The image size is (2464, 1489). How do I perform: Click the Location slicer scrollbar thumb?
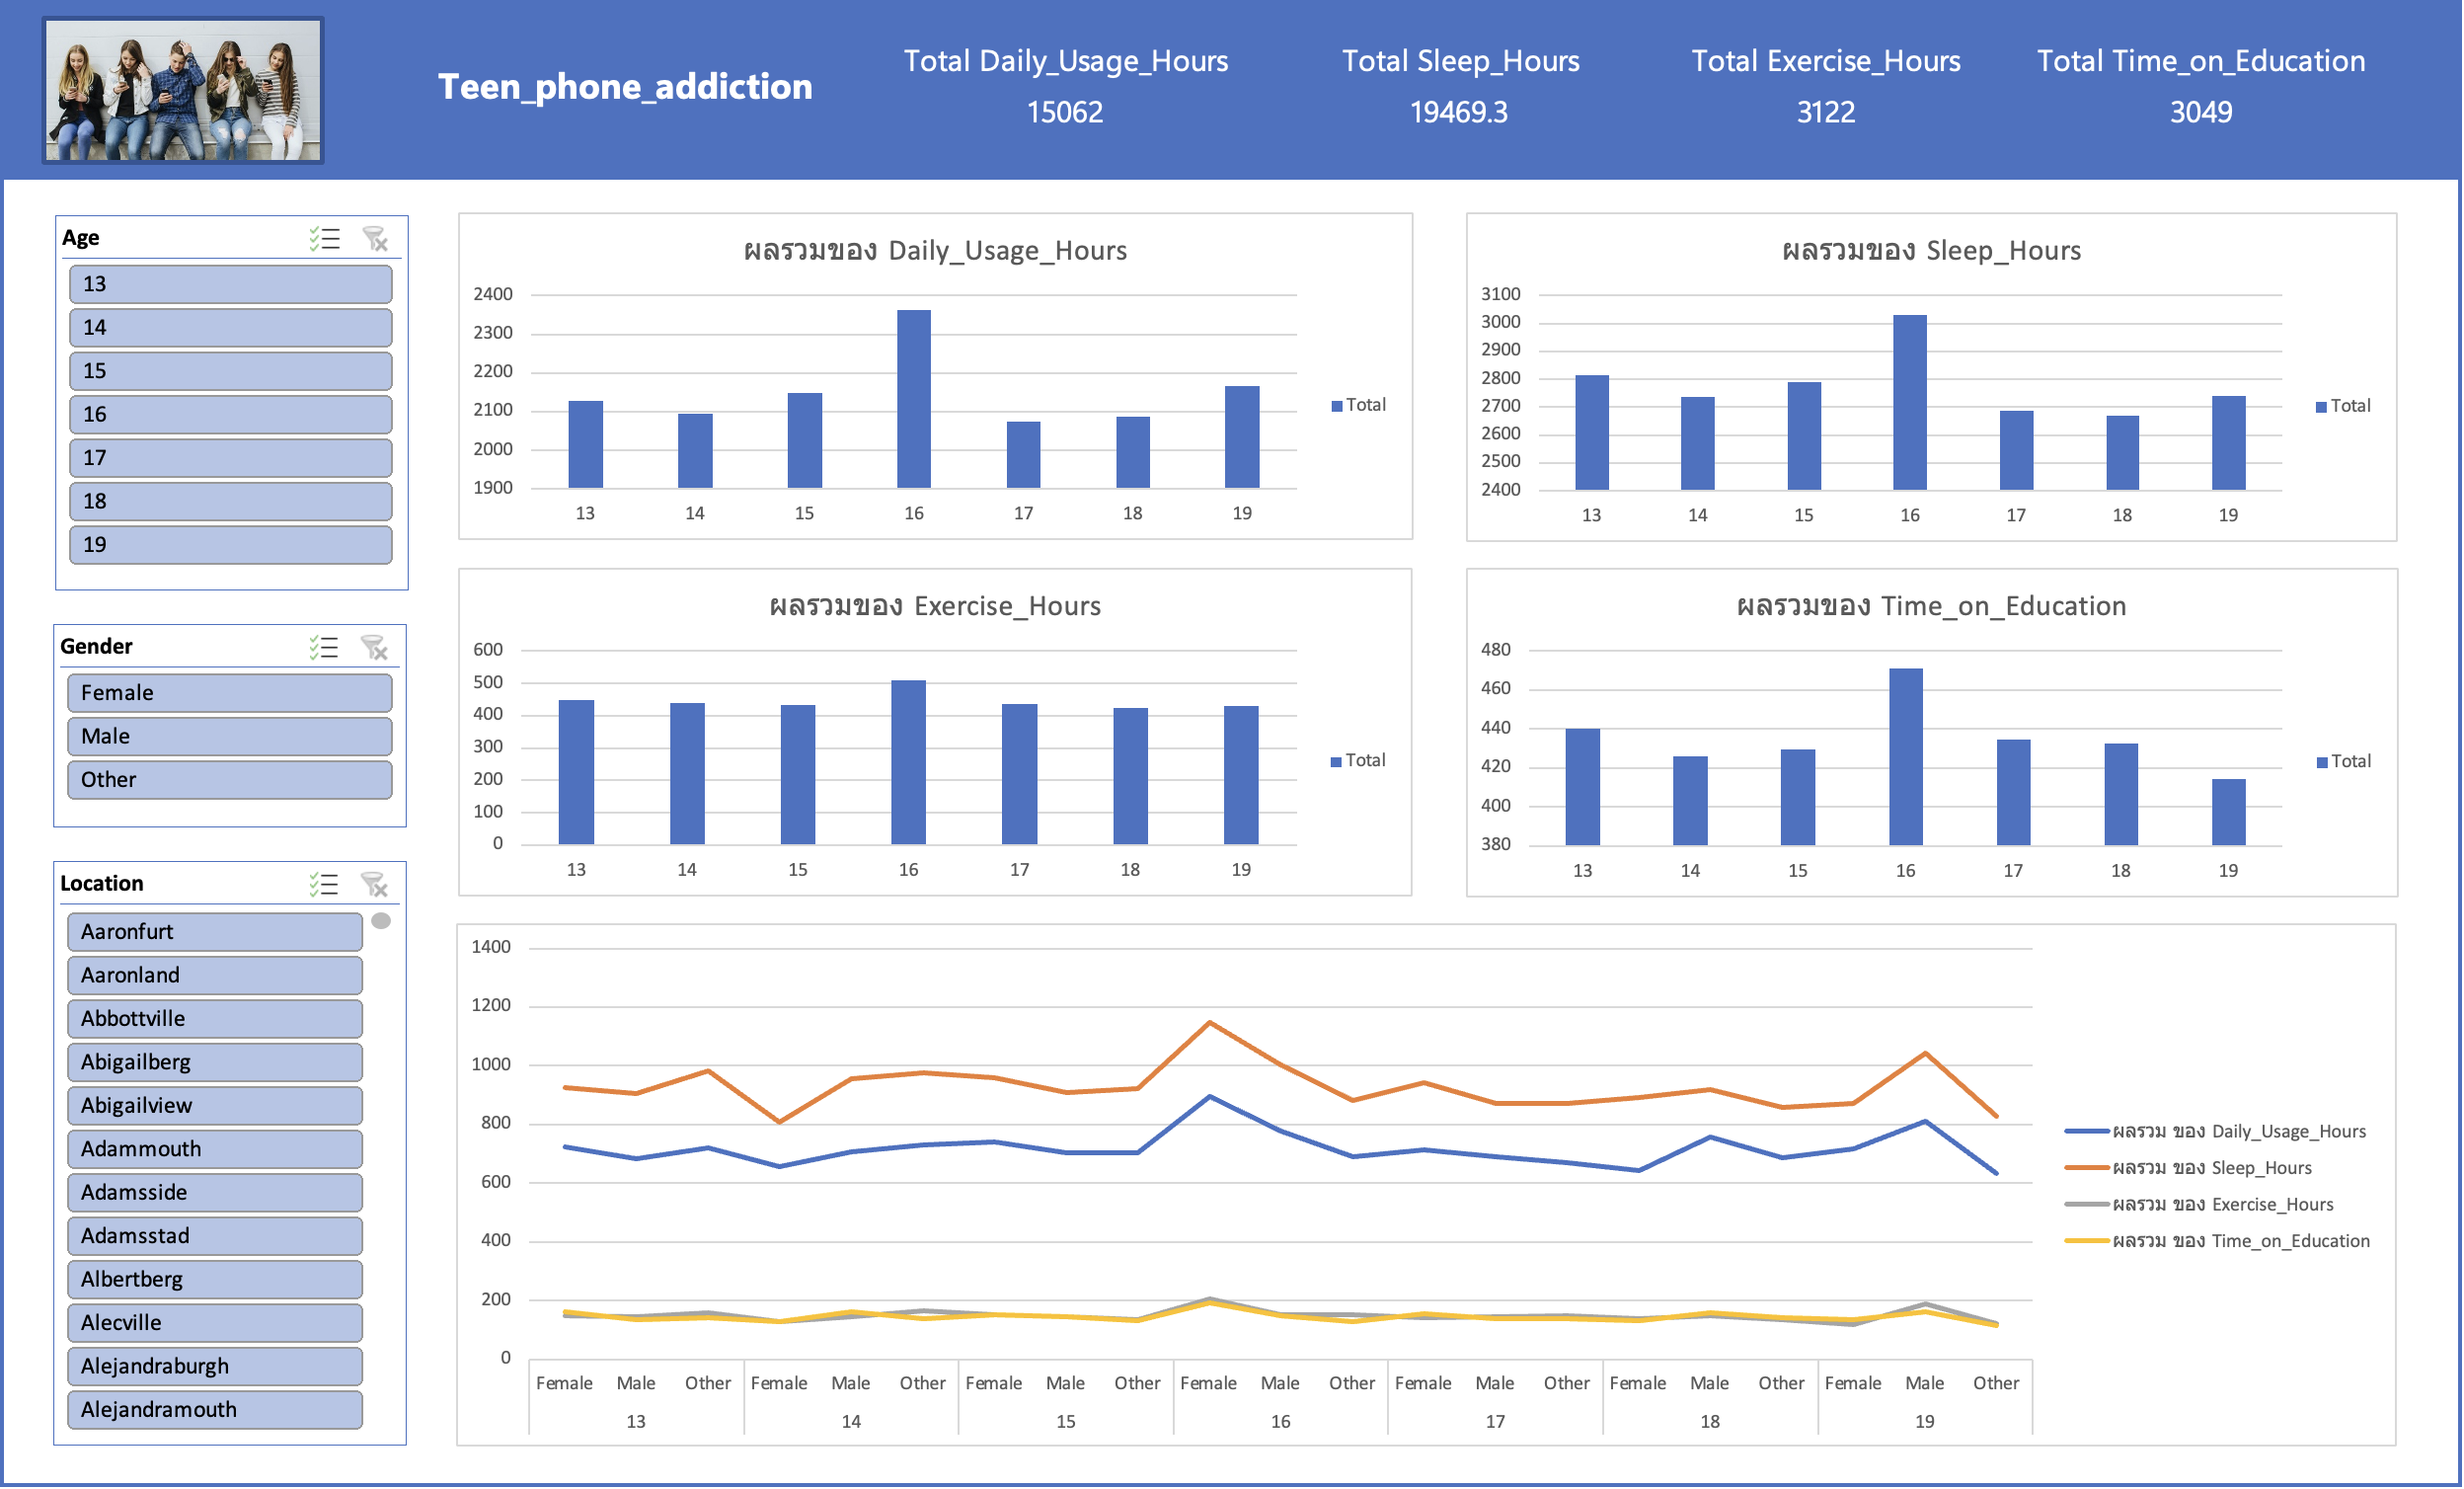(381, 921)
